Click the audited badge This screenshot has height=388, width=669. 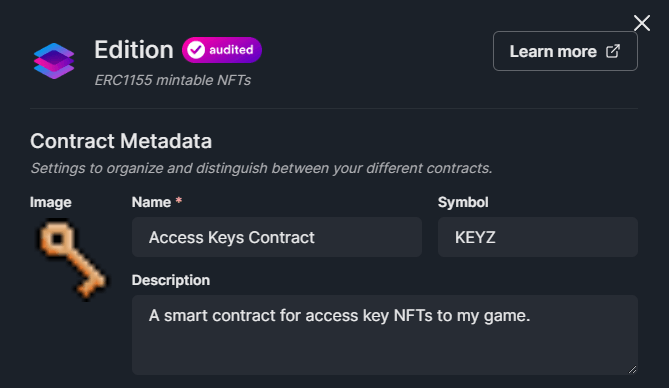pos(222,50)
